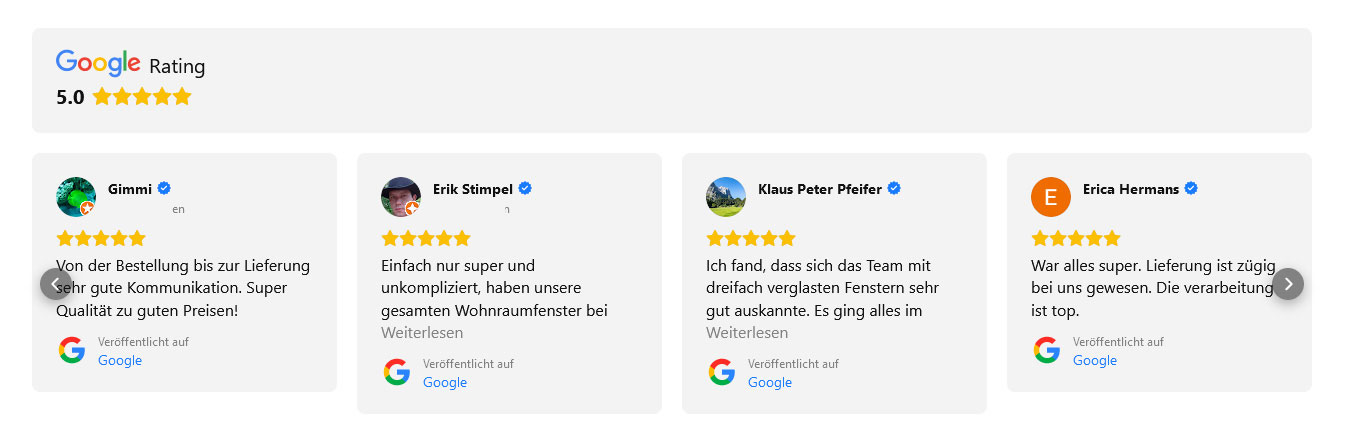Open the Google link under Gimmi's review
1347x434 pixels.
click(x=120, y=360)
